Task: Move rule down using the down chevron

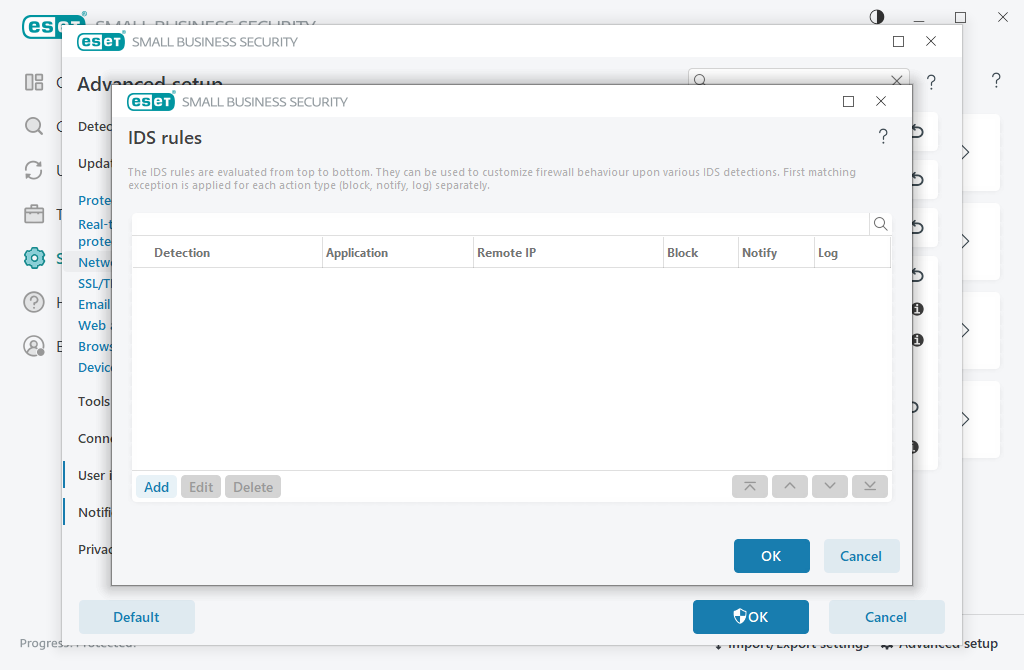Action: 829,486
